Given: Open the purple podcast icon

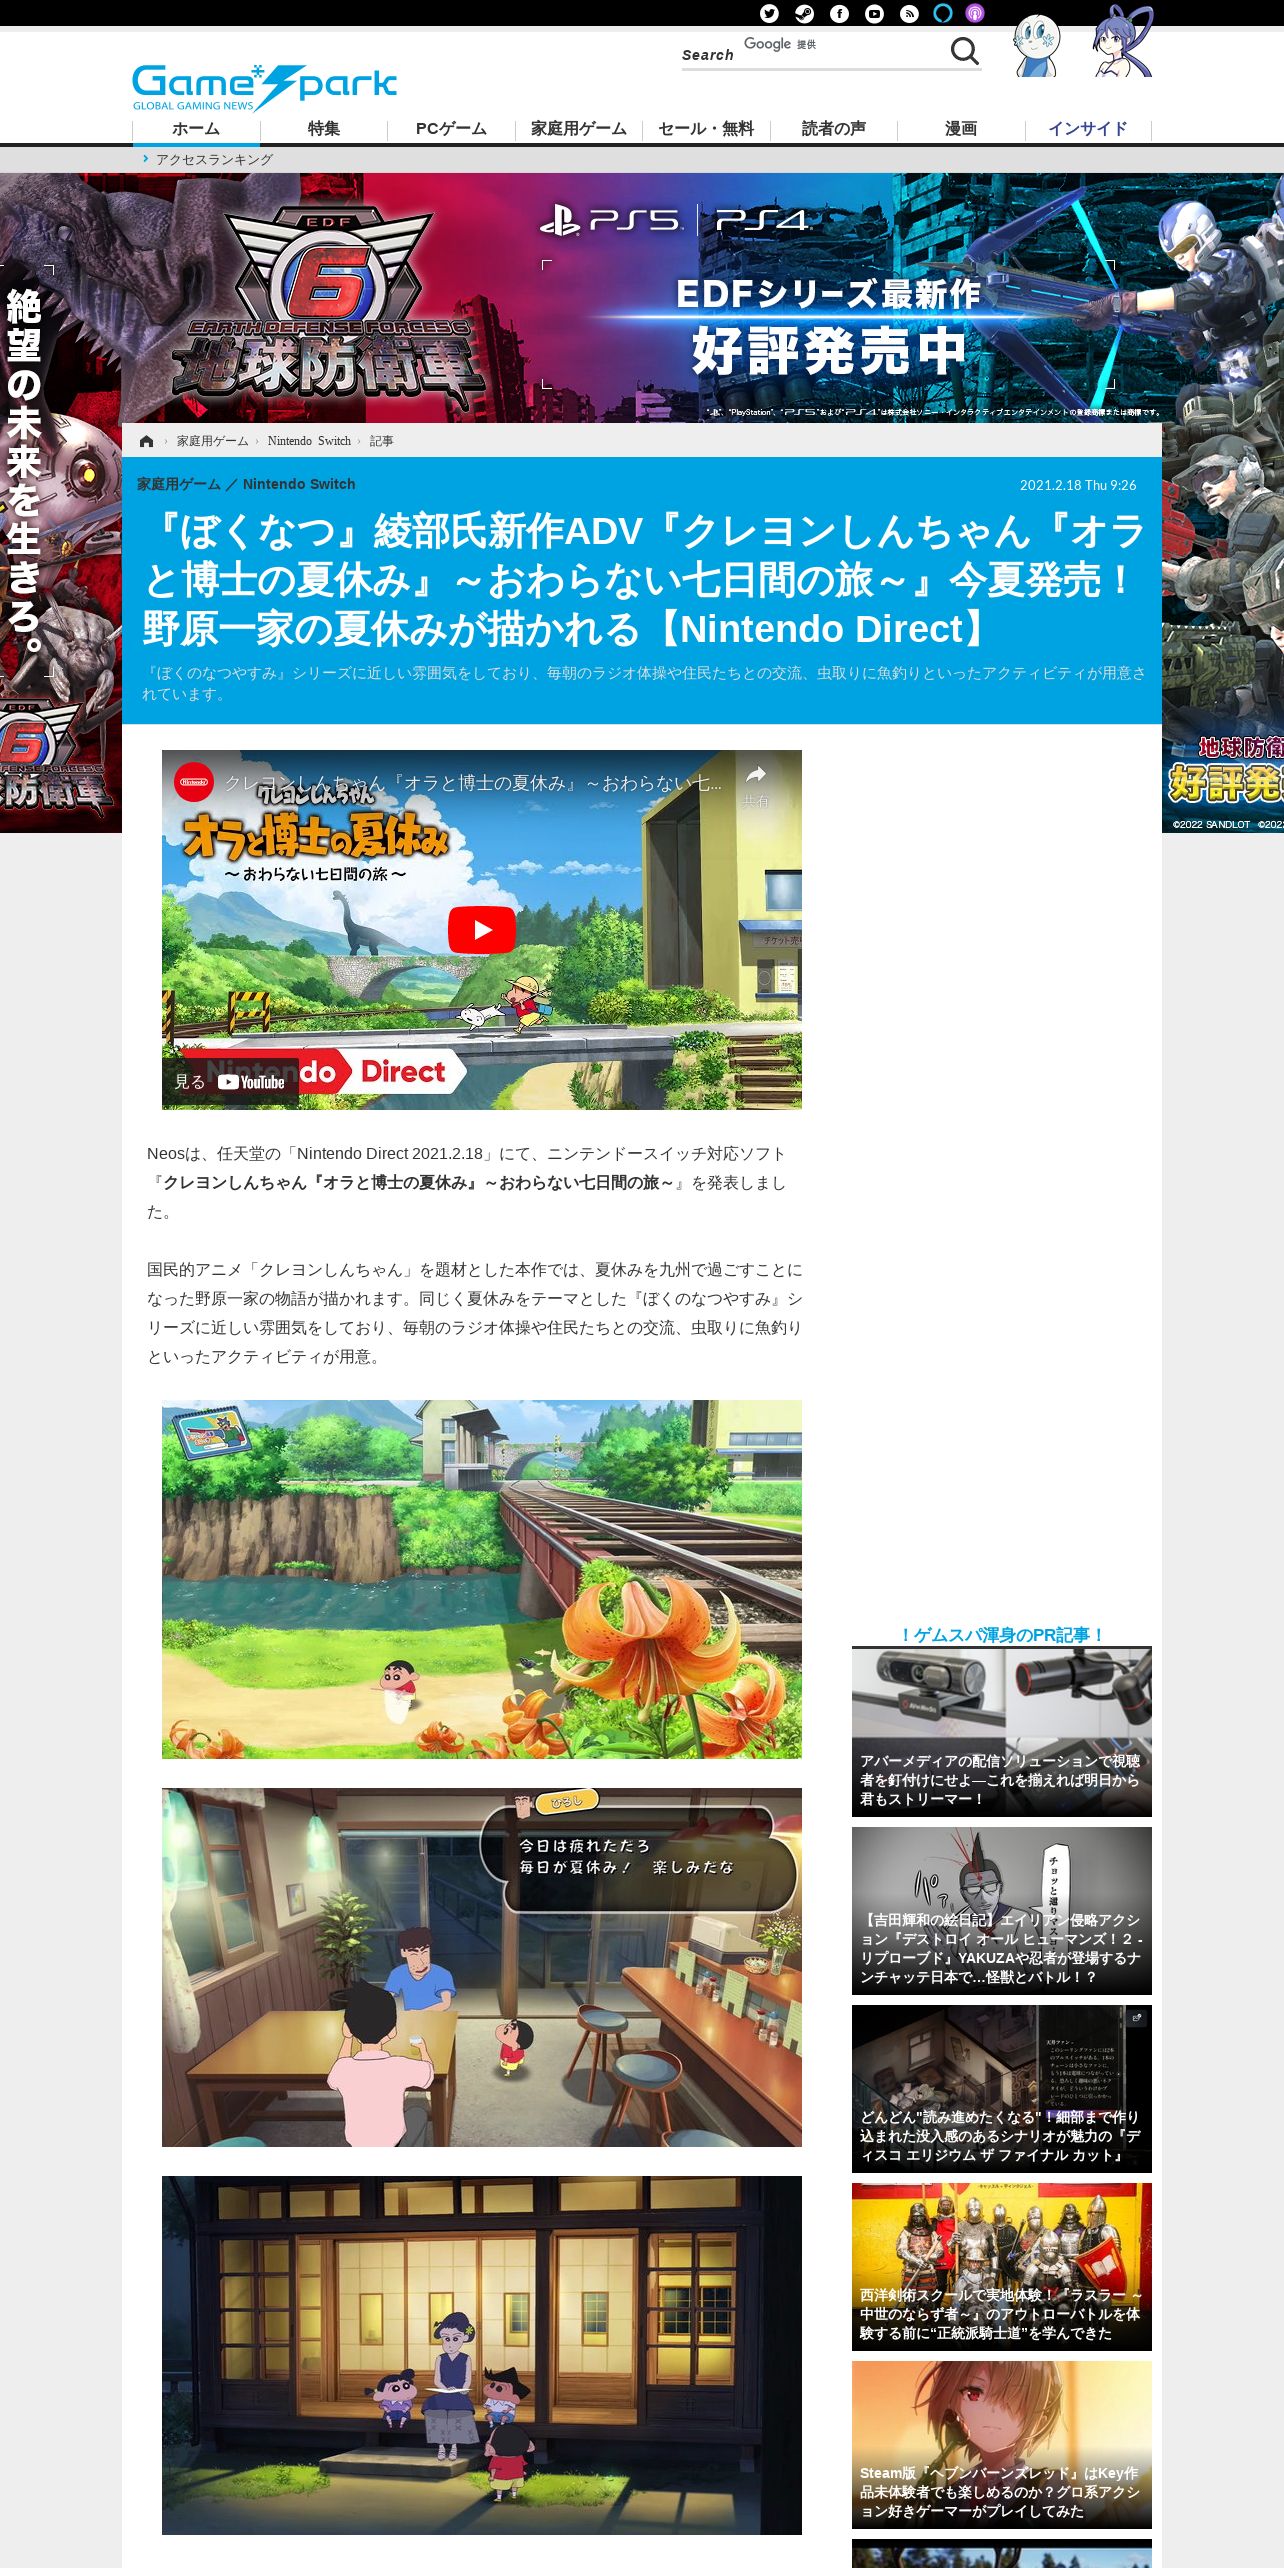Looking at the screenshot, I should (975, 13).
